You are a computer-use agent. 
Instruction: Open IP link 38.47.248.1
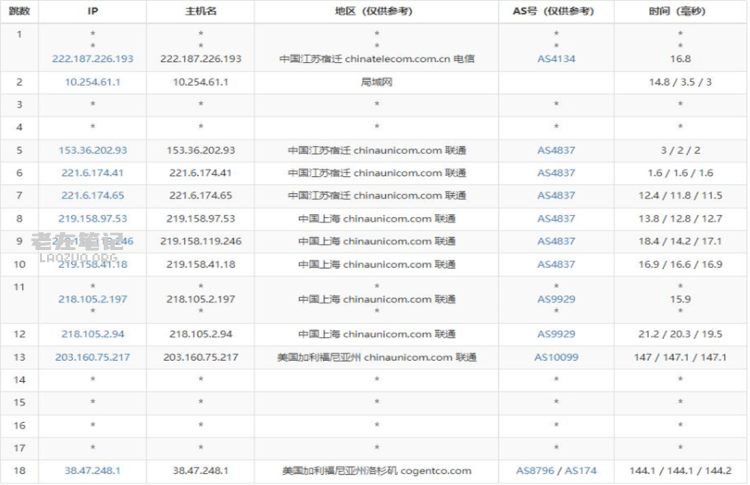92,470
